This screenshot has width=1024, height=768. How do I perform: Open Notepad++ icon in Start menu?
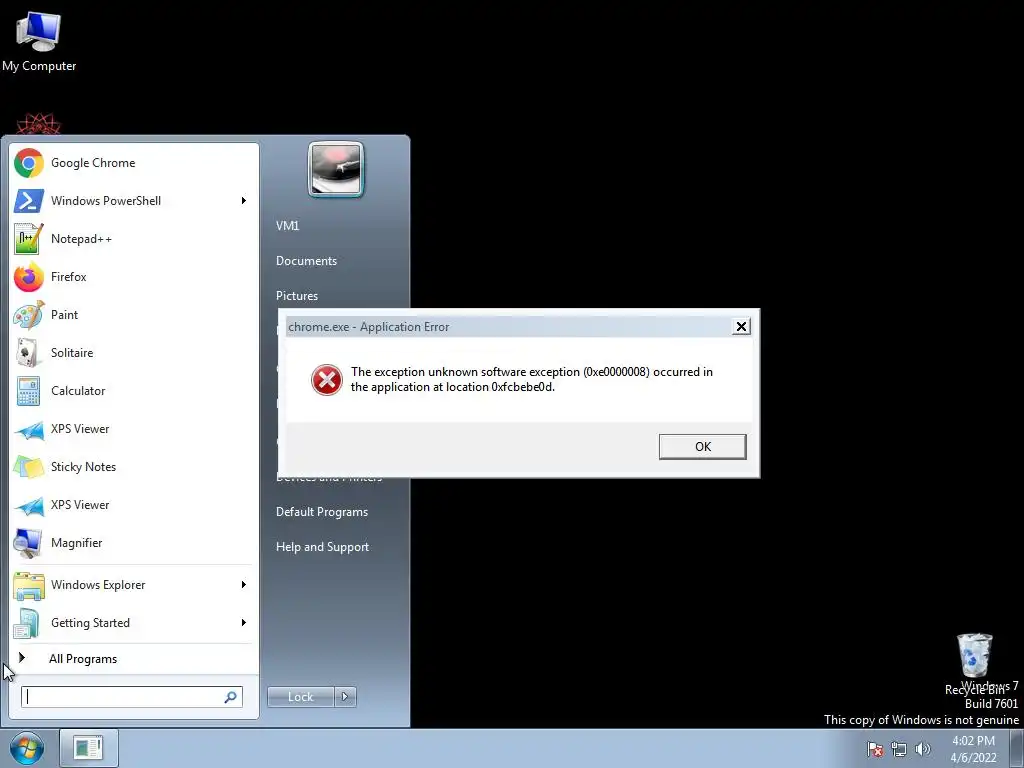coord(28,239)
